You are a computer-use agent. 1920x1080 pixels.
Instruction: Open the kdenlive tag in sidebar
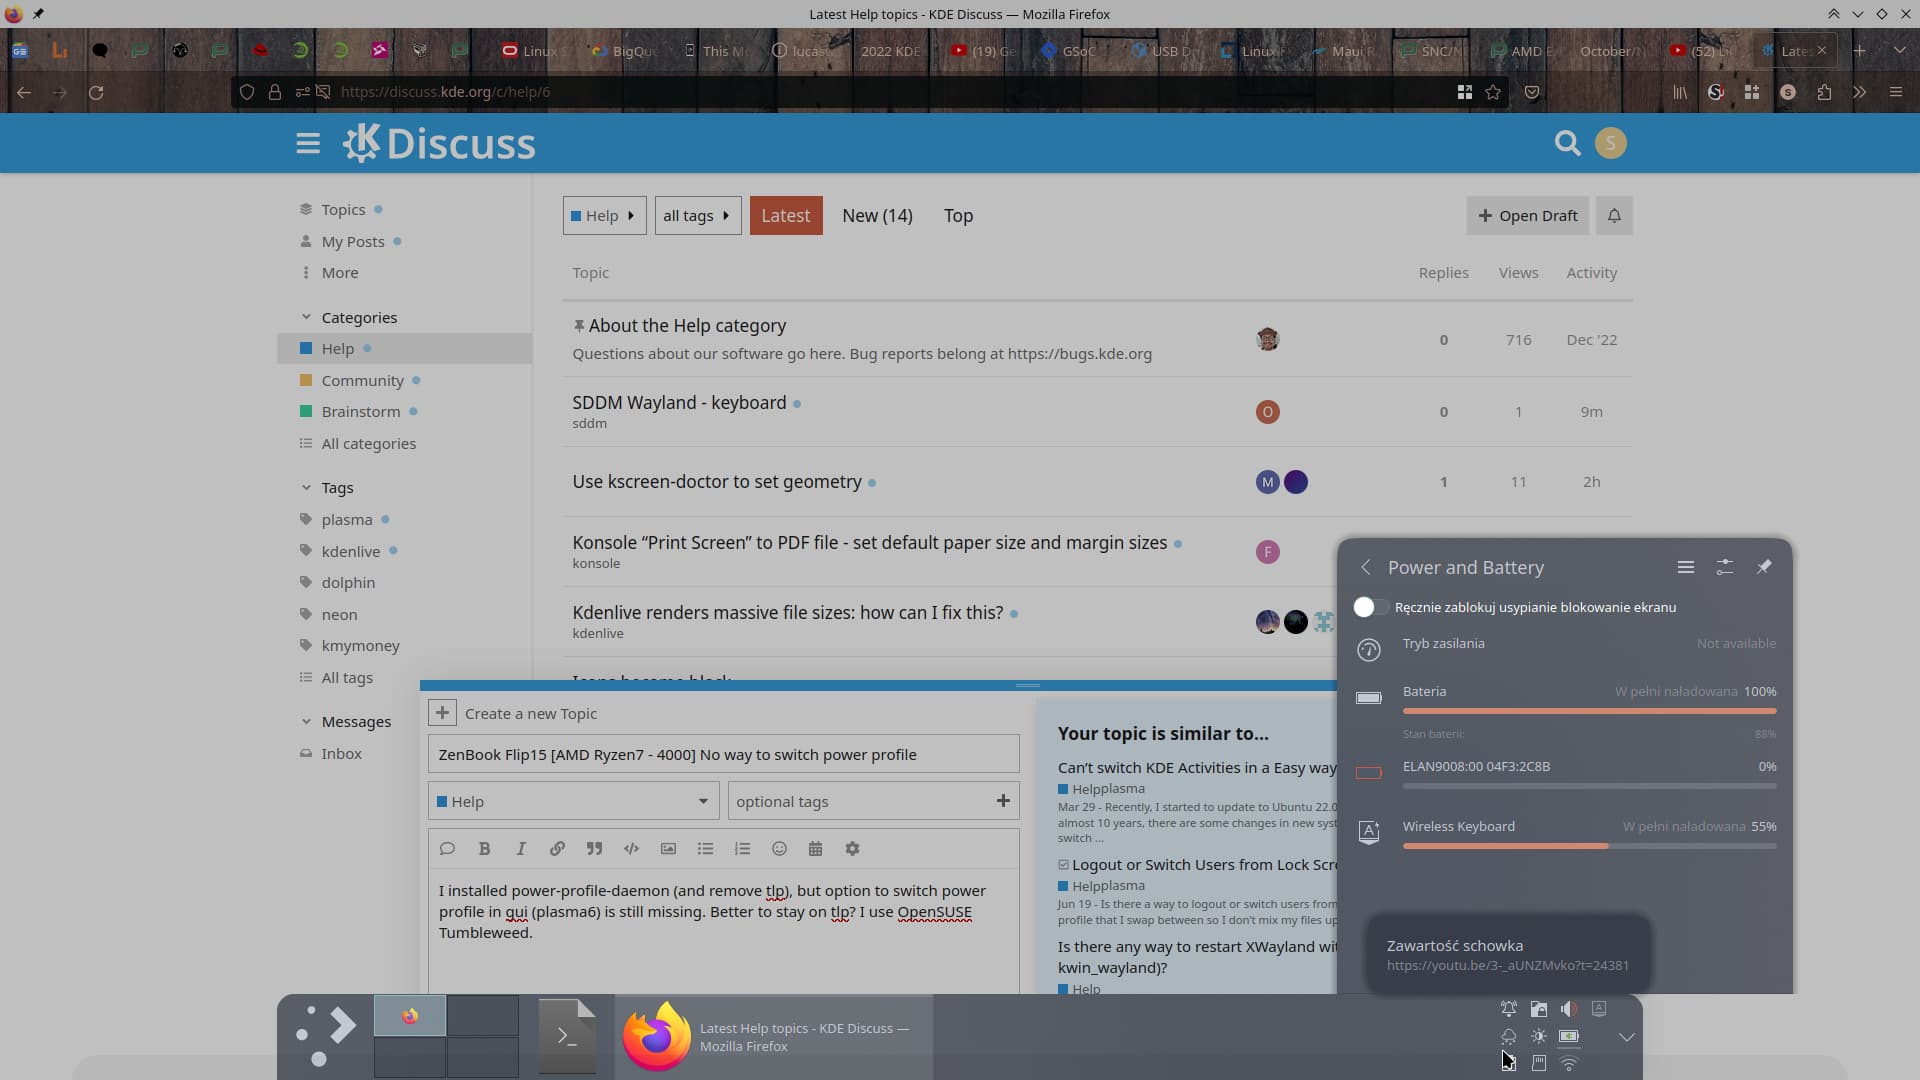click(350, 551)
